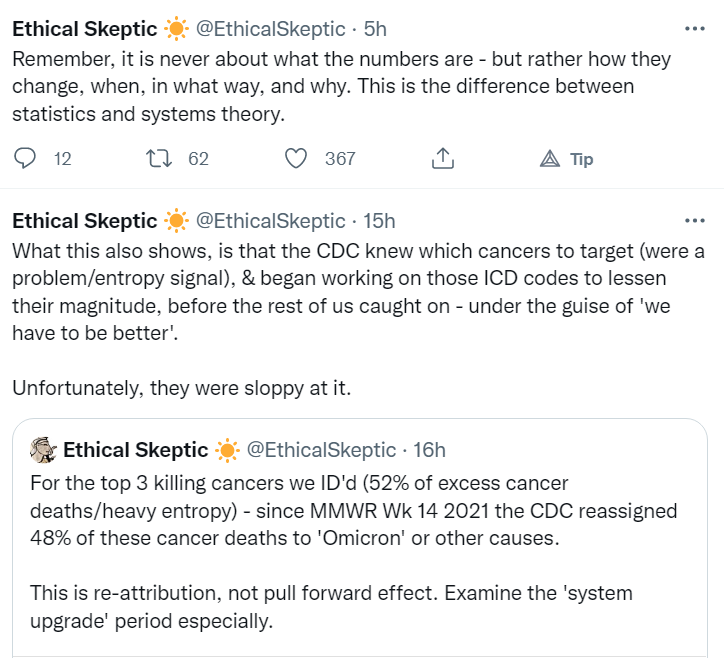Click the avatar in the quoted tweet

43,450
